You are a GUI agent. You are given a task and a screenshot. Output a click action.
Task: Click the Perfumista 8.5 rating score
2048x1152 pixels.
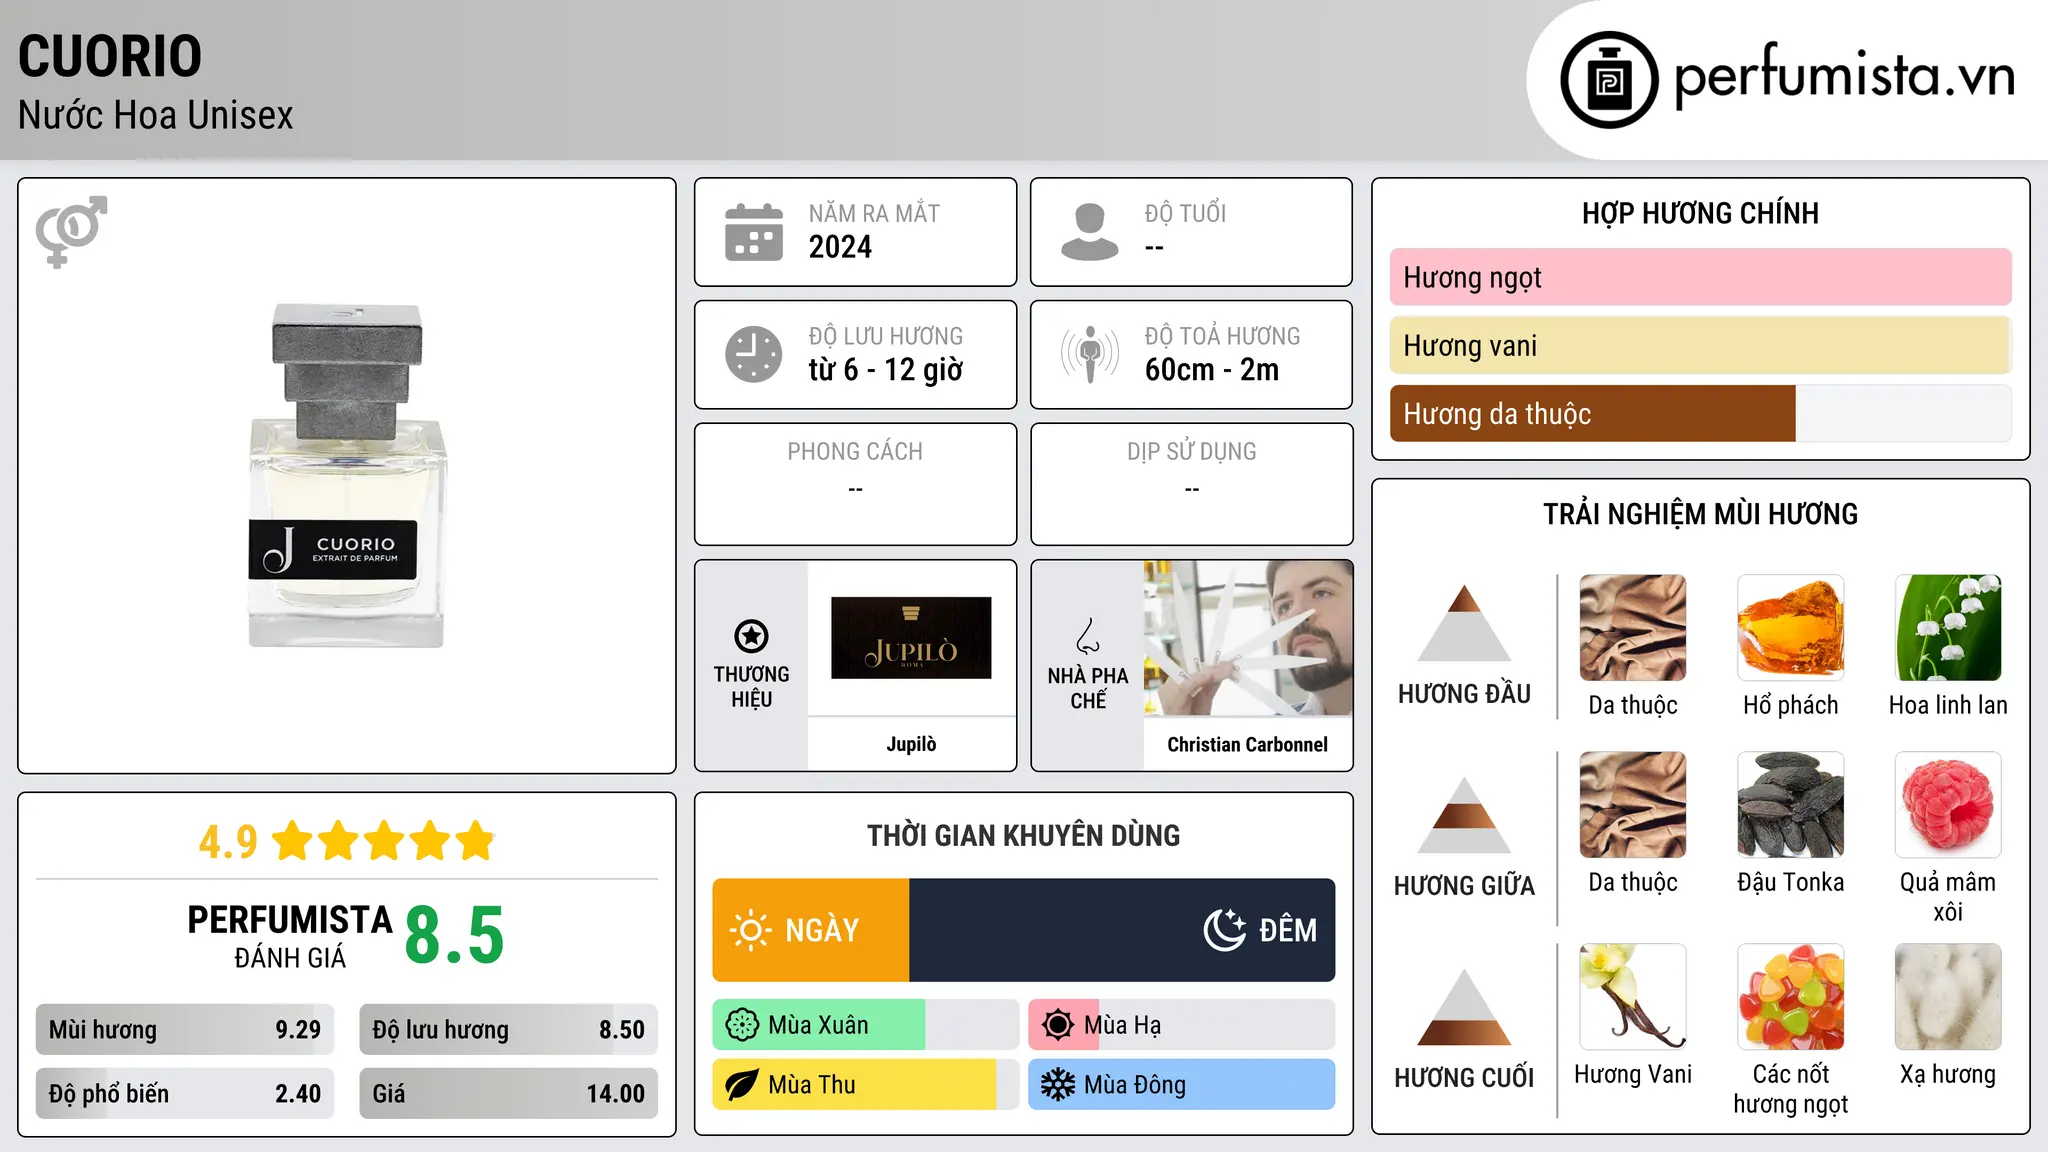click(455, 936)
